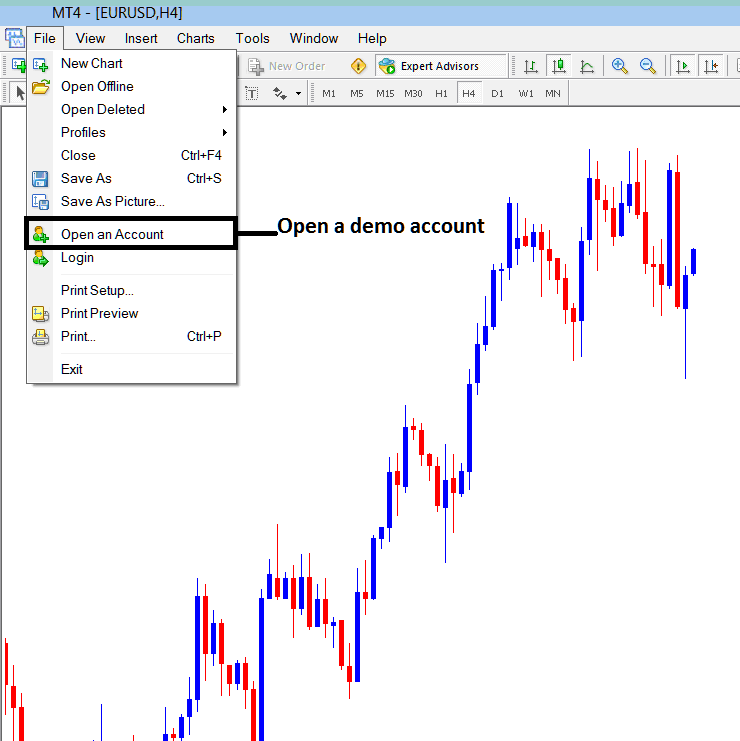The height and width of the screenshot is (741, 740).
Task: Zoom in on the chart
Action: 620,66
